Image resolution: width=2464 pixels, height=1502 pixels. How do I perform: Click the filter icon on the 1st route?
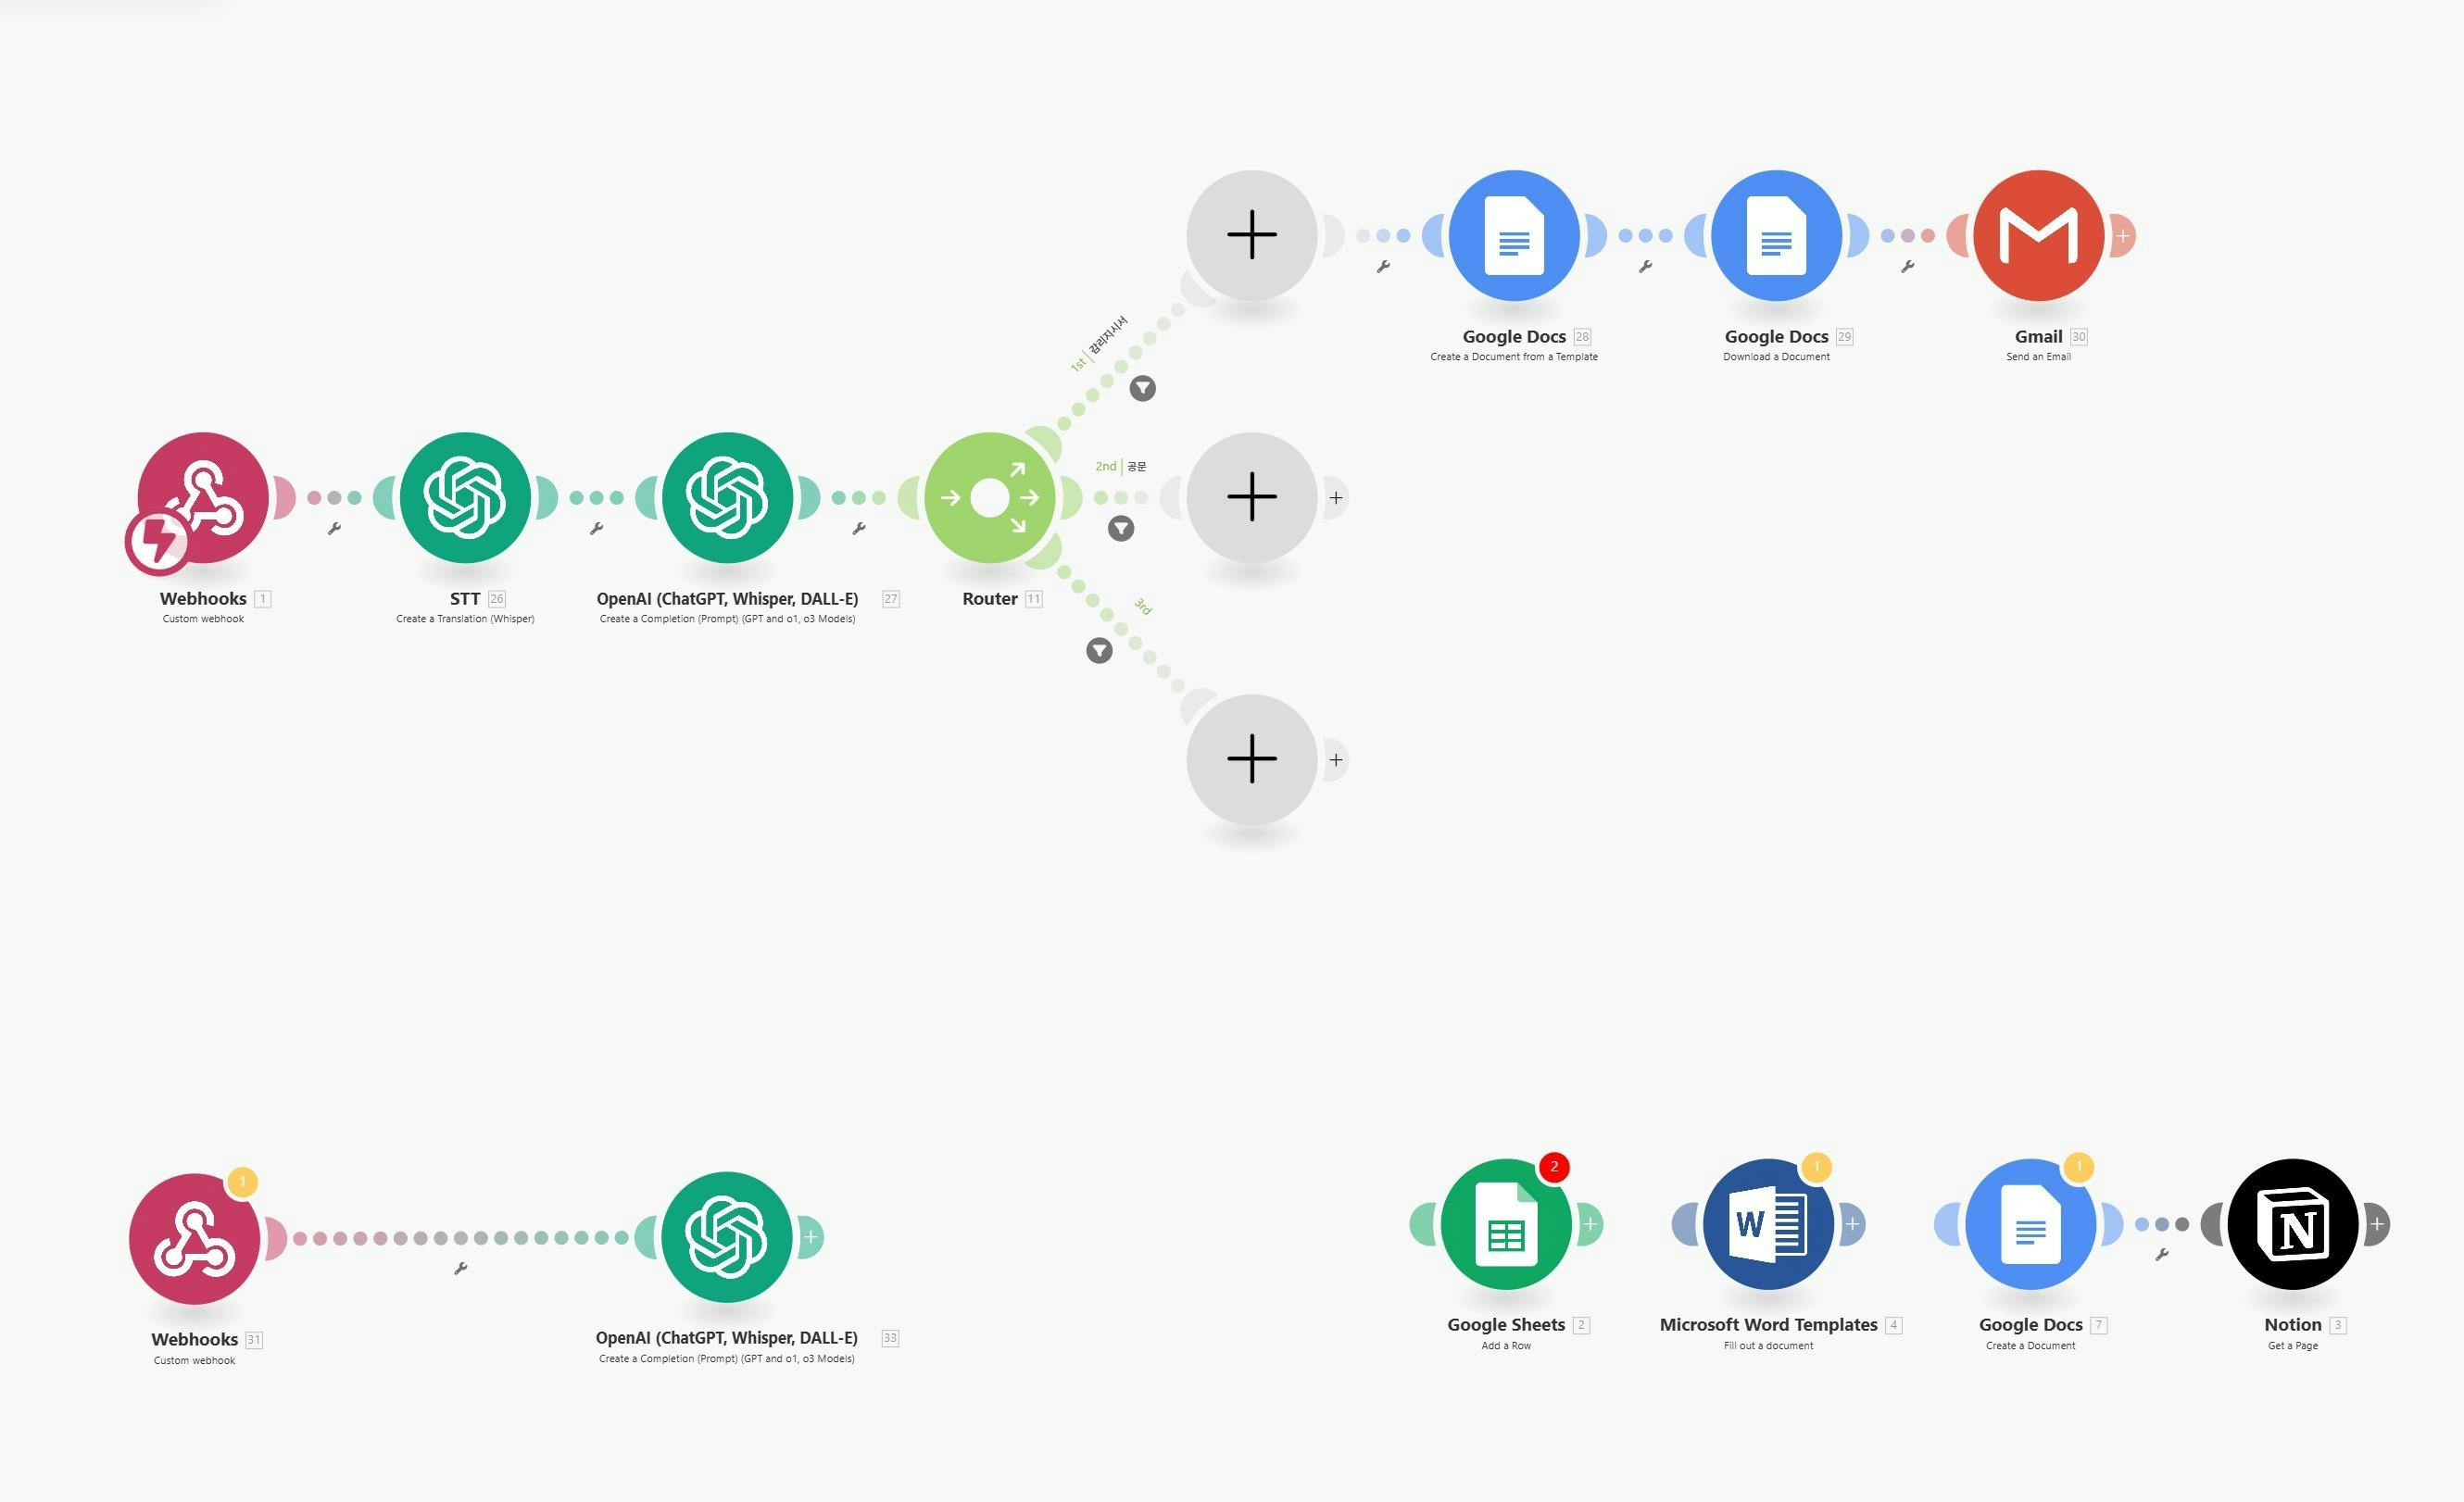click(x=1142, y=388)
